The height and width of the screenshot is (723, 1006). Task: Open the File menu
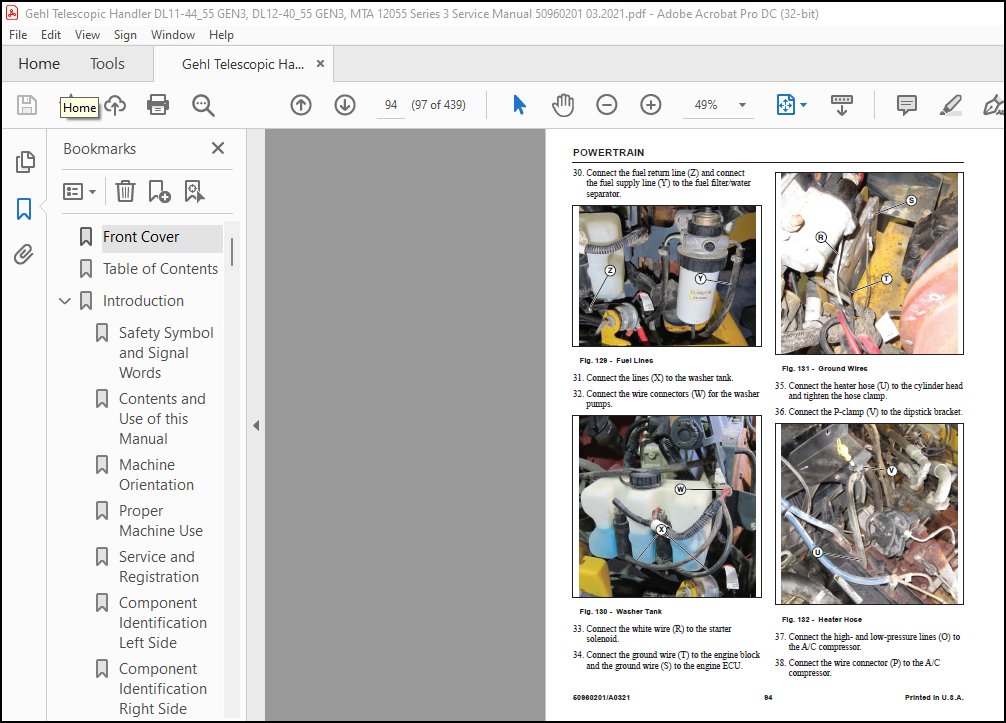[18, 35]
